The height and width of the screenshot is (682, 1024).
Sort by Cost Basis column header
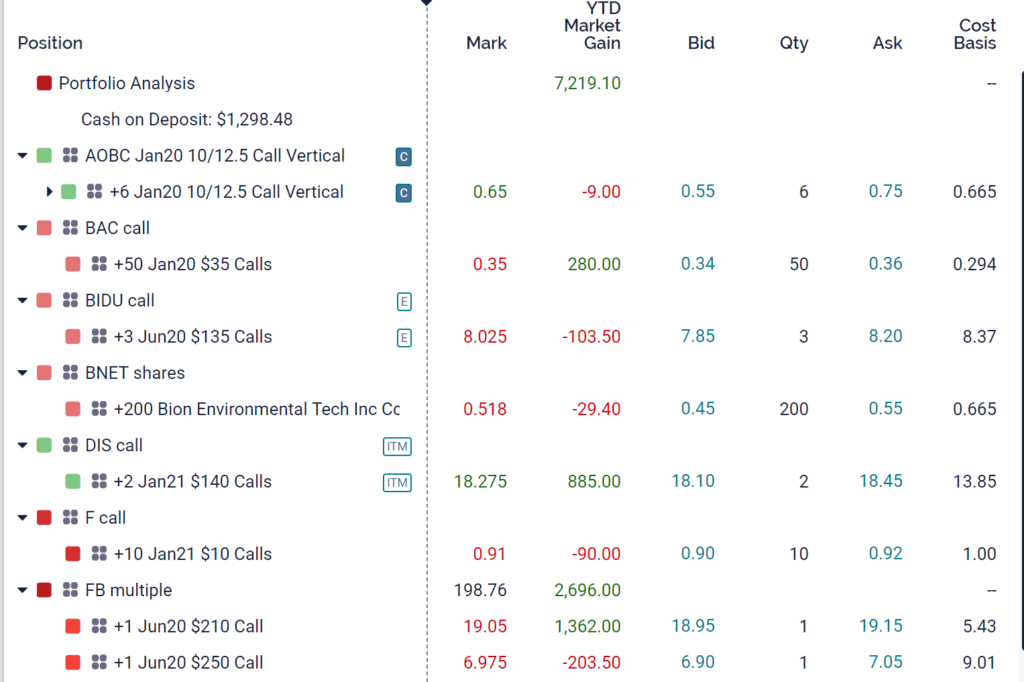pos(976,34)
